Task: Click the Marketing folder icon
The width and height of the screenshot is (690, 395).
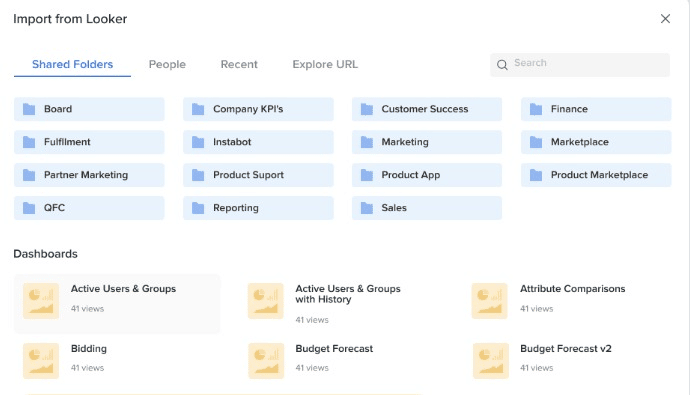Action: pos(367,142)
